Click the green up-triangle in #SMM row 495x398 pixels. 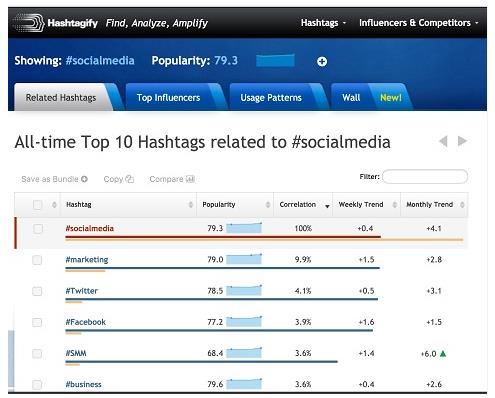443,353
